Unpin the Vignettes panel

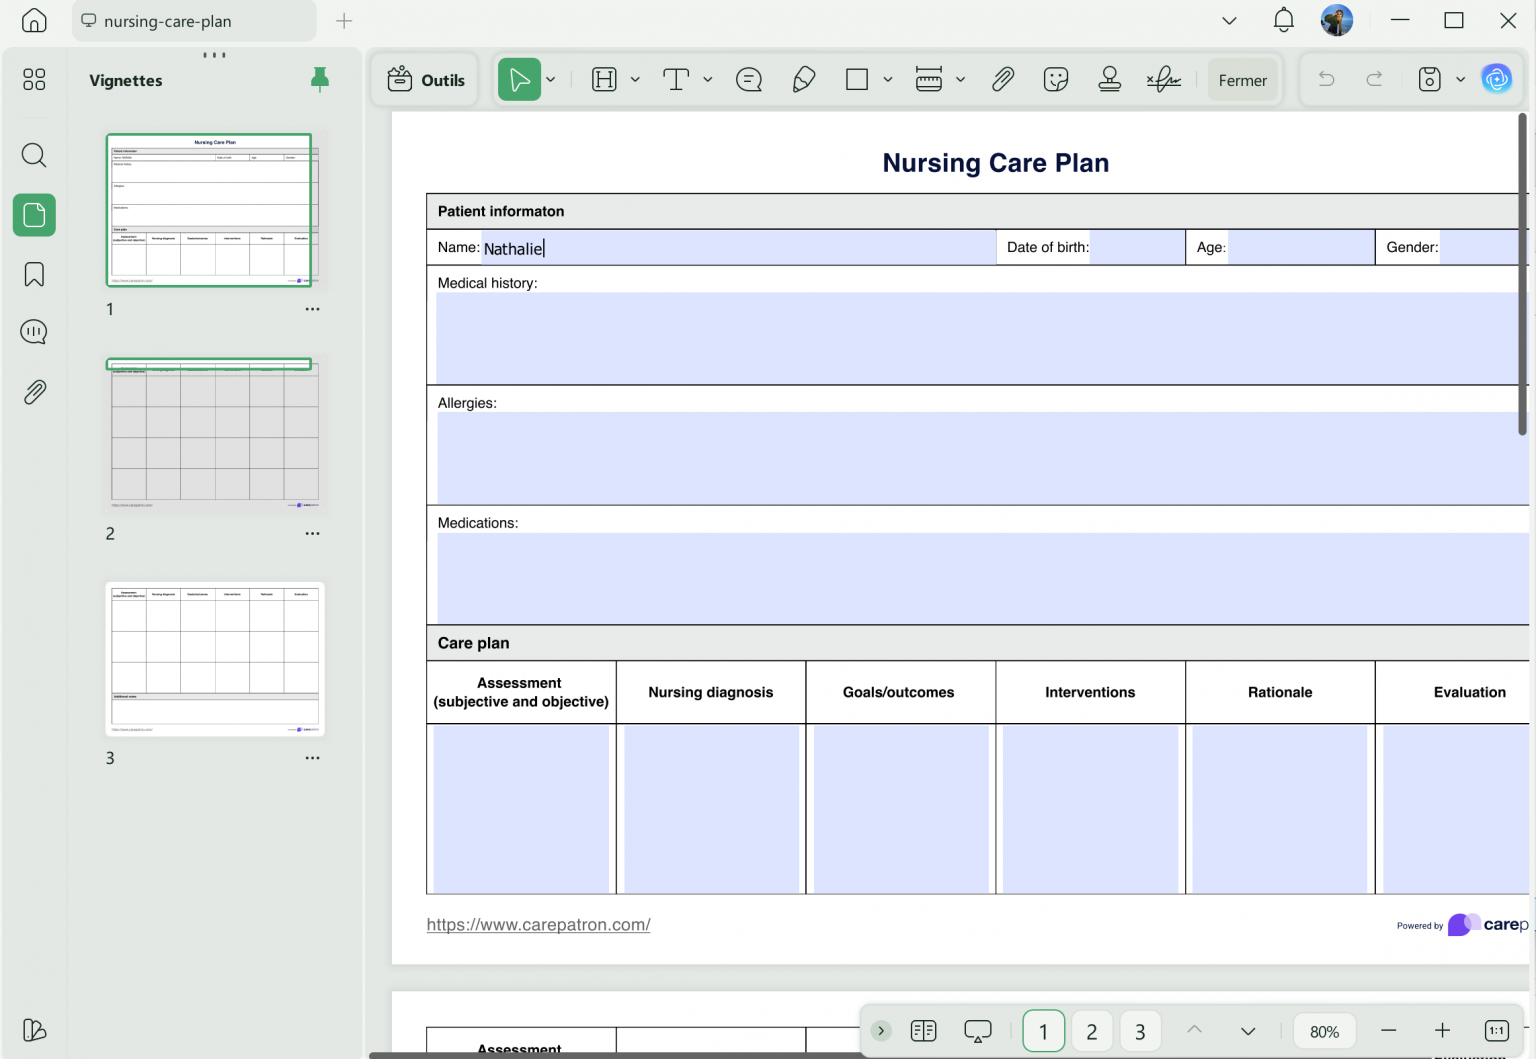[x=320, y=79]
